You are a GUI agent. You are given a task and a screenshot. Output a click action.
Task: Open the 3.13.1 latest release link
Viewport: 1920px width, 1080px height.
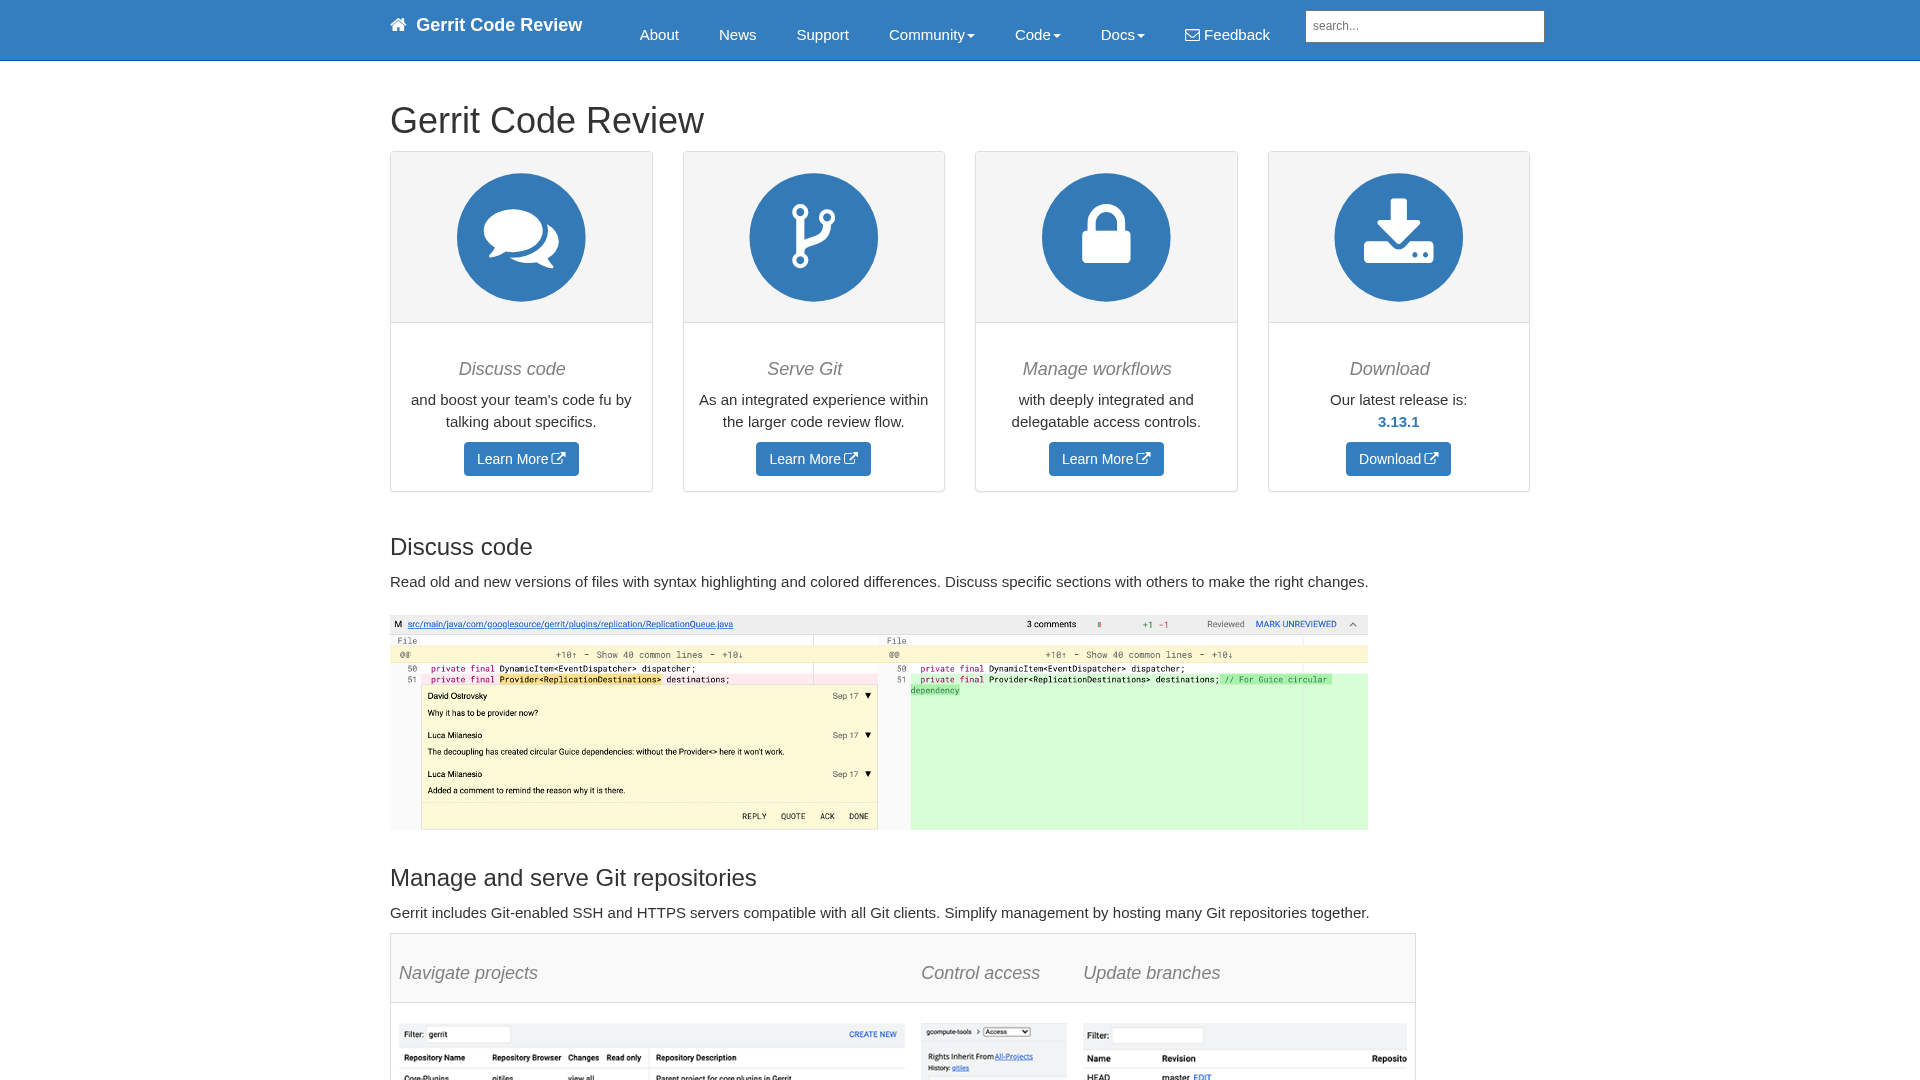tap(1398, 421)
